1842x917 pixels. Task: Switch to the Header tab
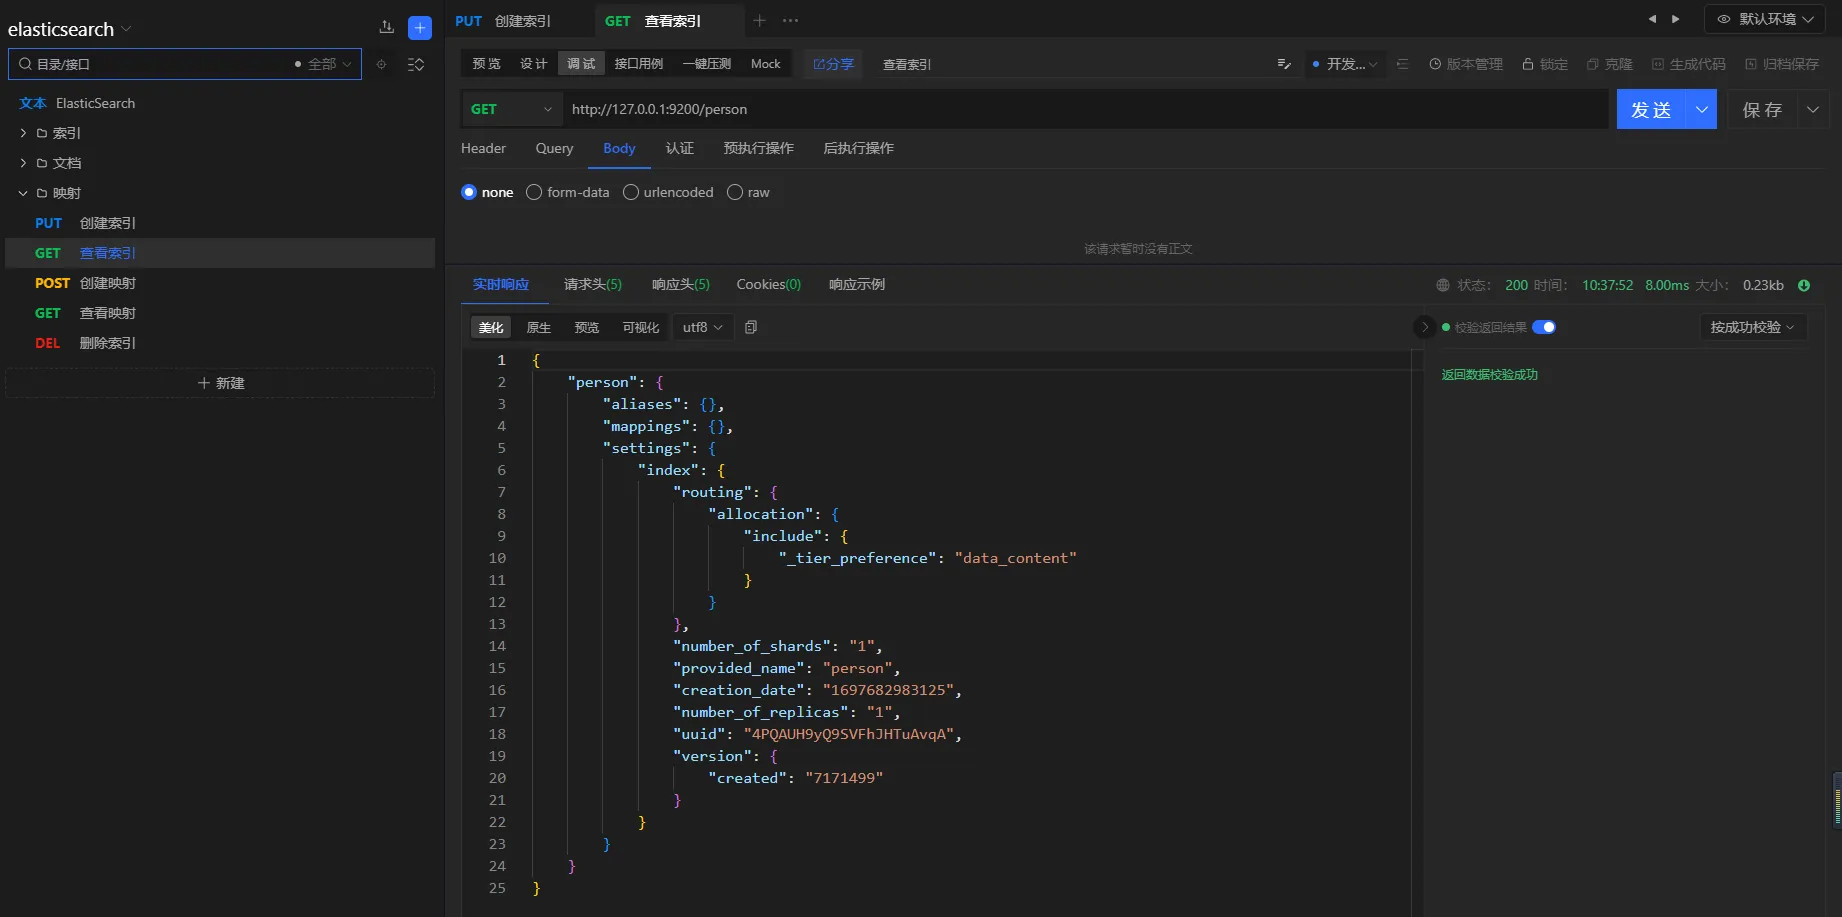(x=483, y=148)
